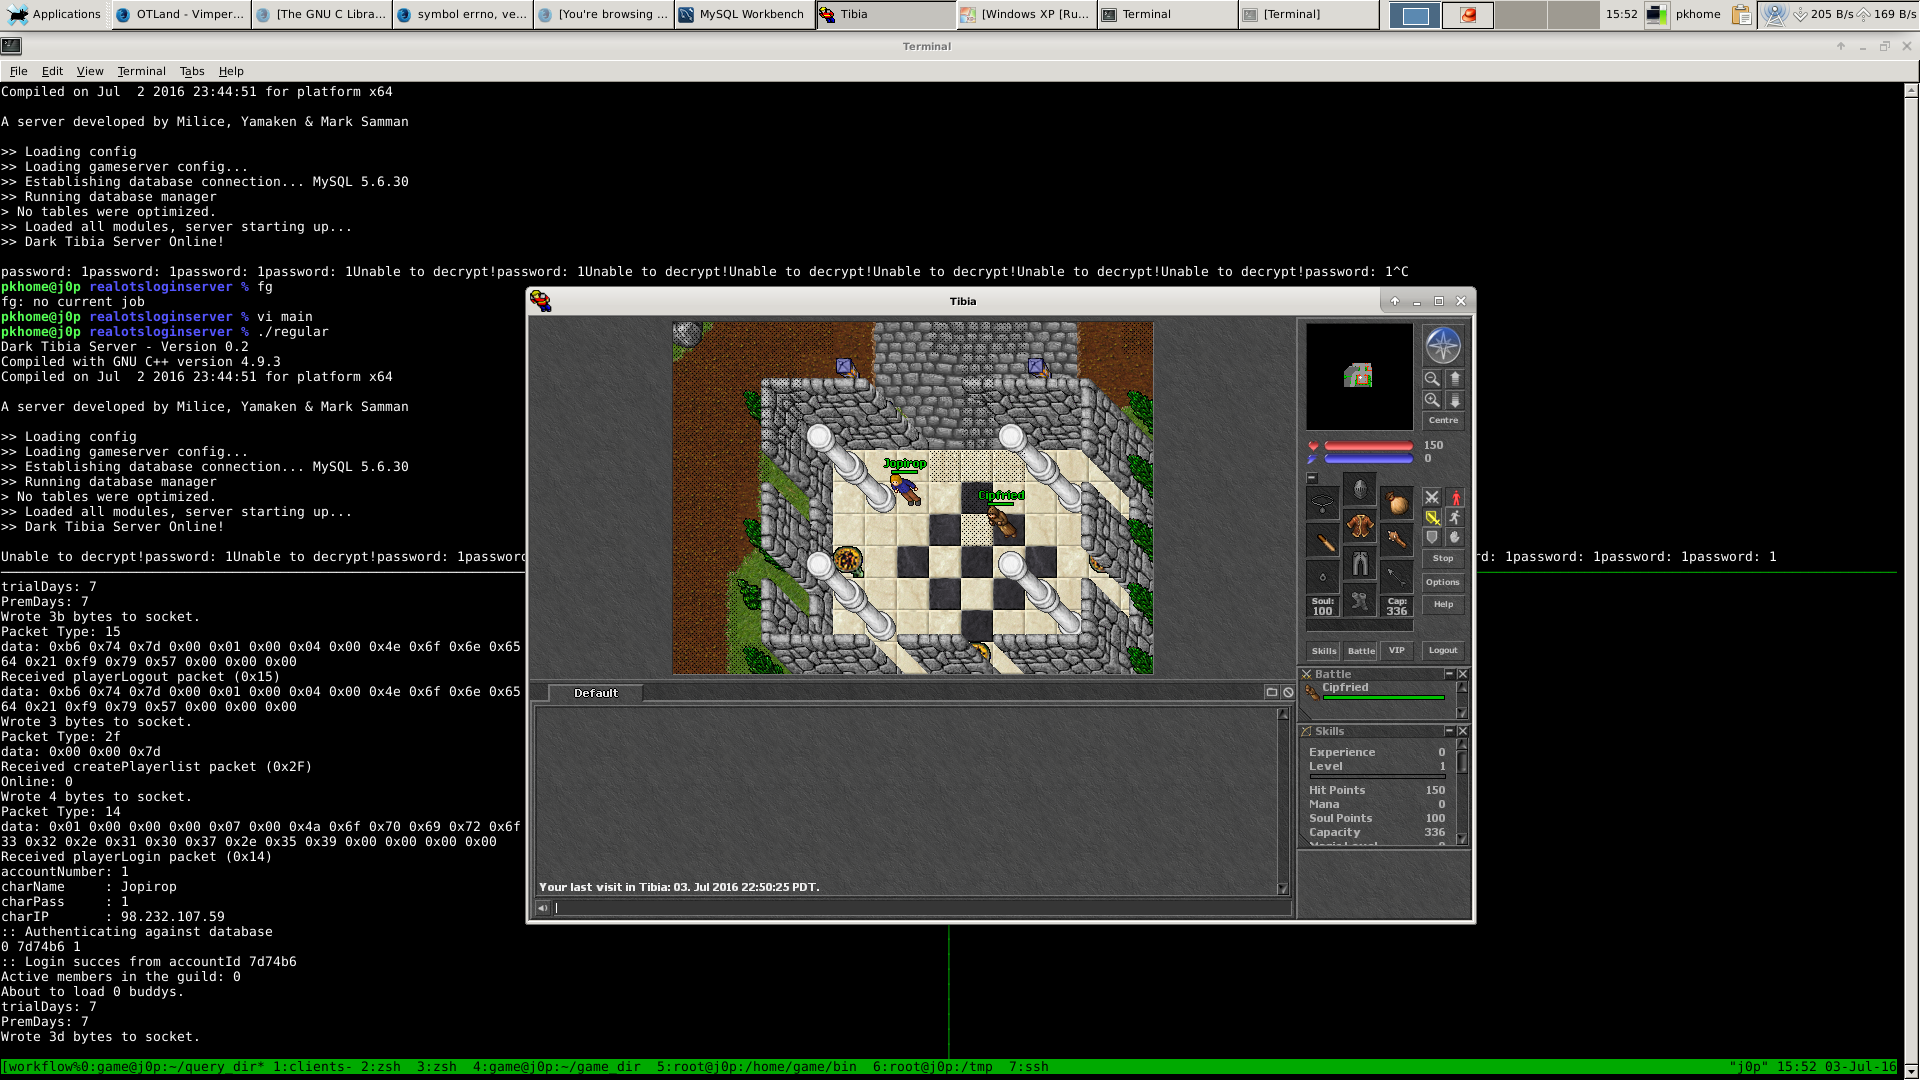Open the Tibia Options dialog

pos(1443,582)
